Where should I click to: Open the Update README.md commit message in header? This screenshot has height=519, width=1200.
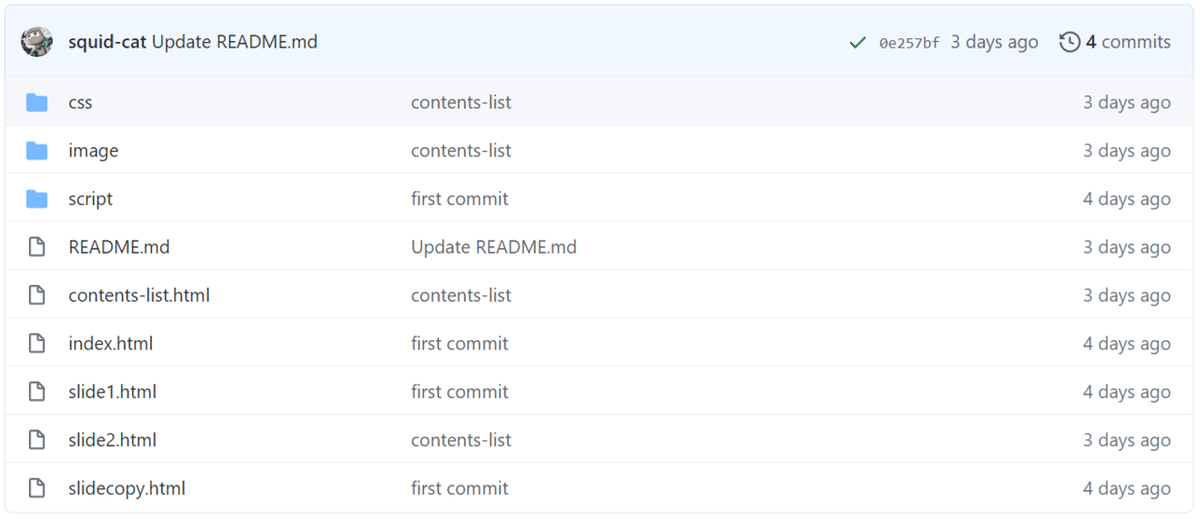coord(235,42)
